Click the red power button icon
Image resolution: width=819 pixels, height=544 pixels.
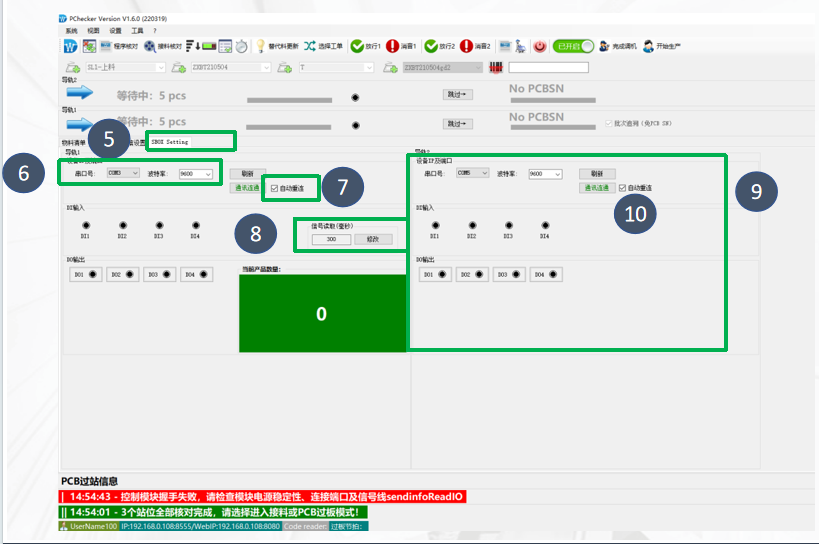tap(540, 46)
